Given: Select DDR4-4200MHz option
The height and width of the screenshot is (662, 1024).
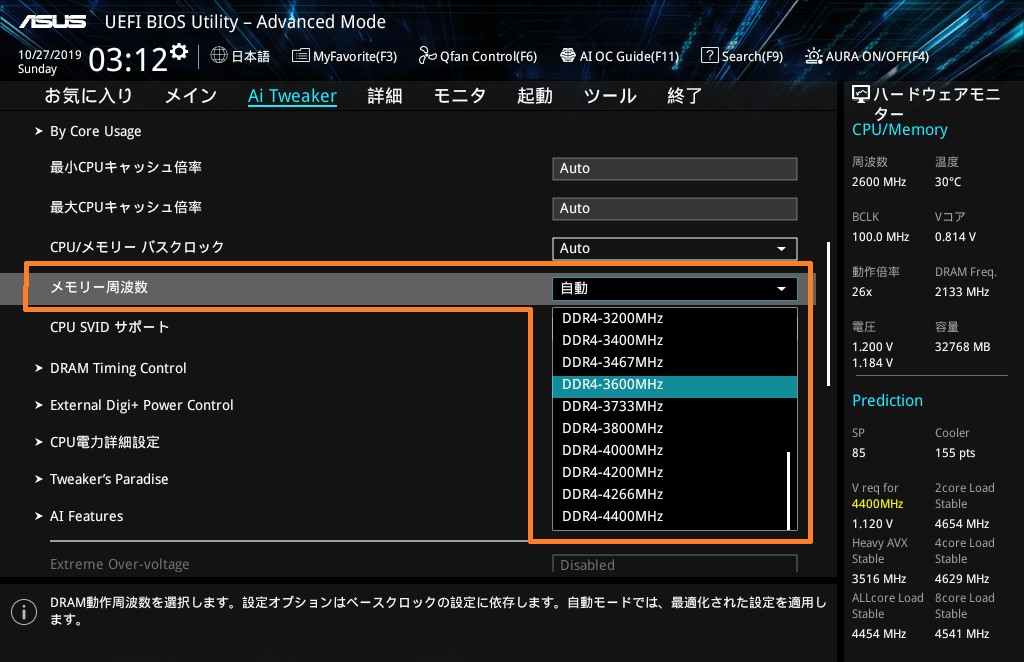Looking at the screenshot, I should [675, 473].
